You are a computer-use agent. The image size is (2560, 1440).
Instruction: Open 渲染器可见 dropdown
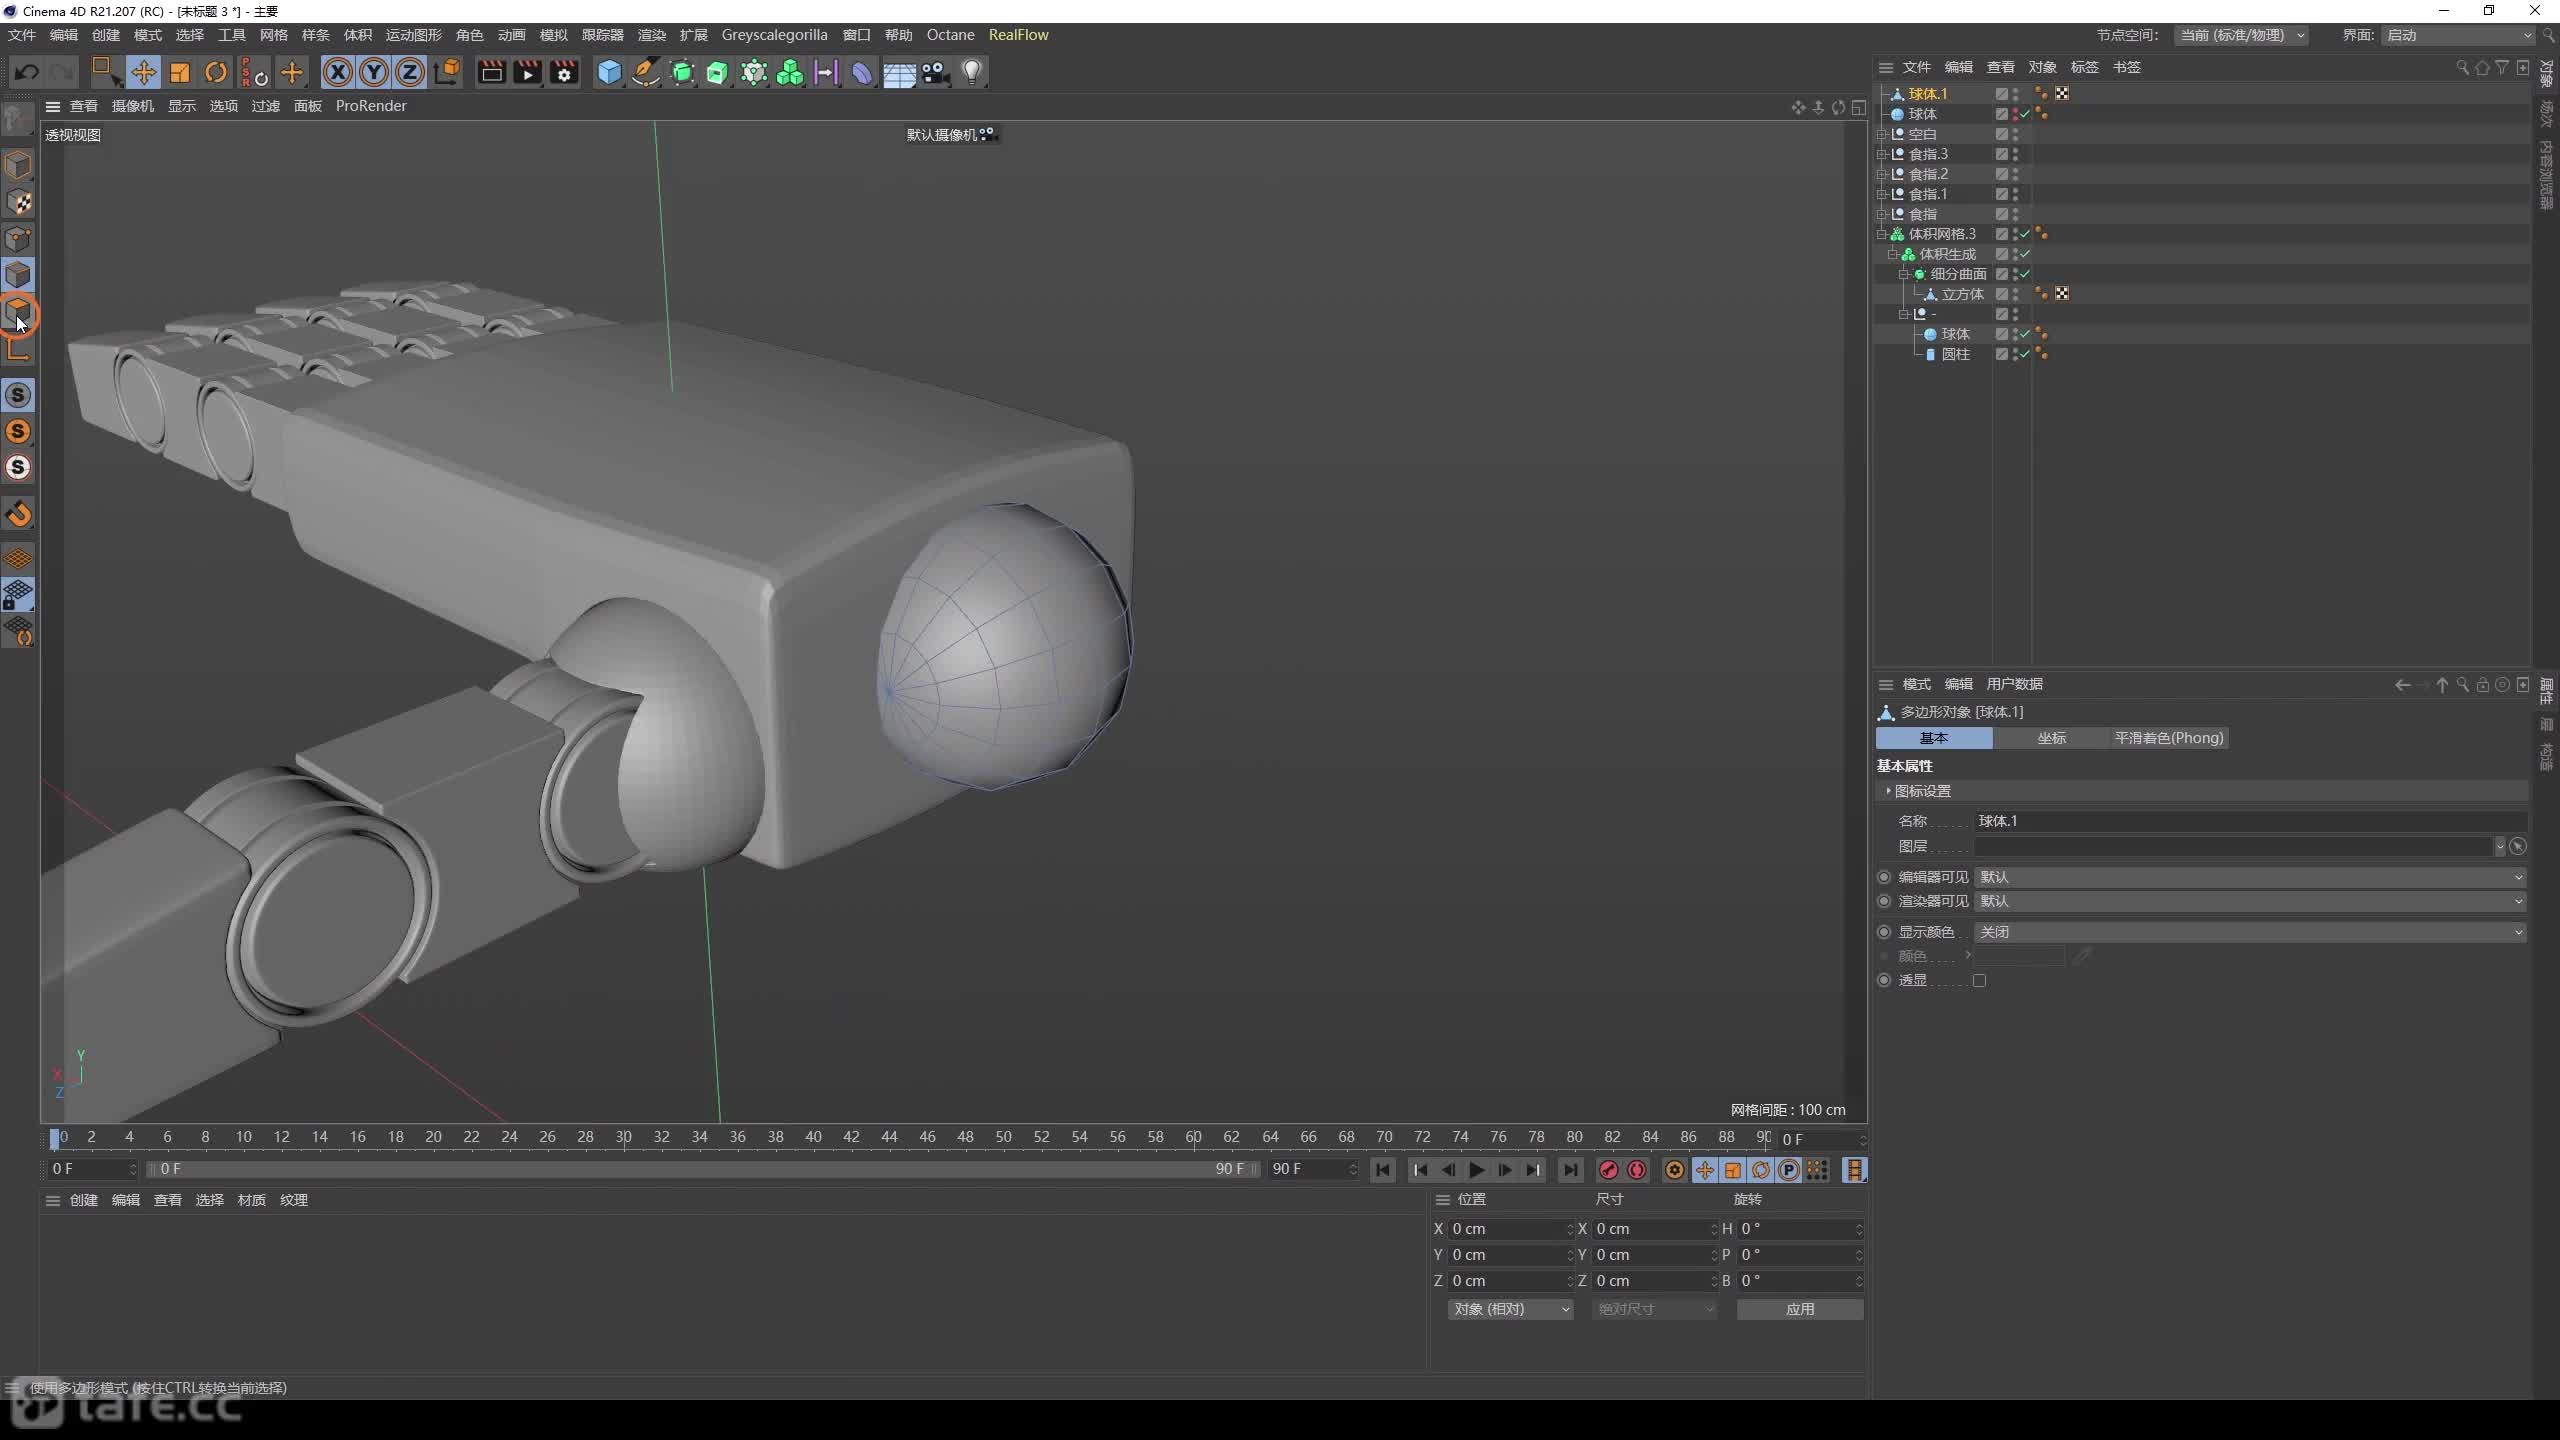(x=2250, y=901)
